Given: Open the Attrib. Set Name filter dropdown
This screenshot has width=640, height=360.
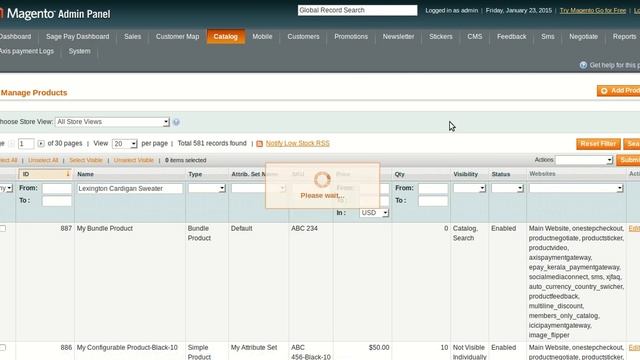Looking at the screenshot, I should click(258, 188).
